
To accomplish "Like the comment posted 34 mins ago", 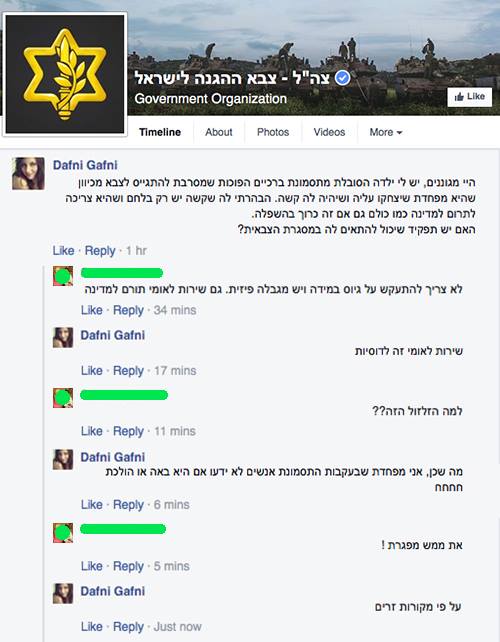I will pyautogui.click(x=92, y=310).
